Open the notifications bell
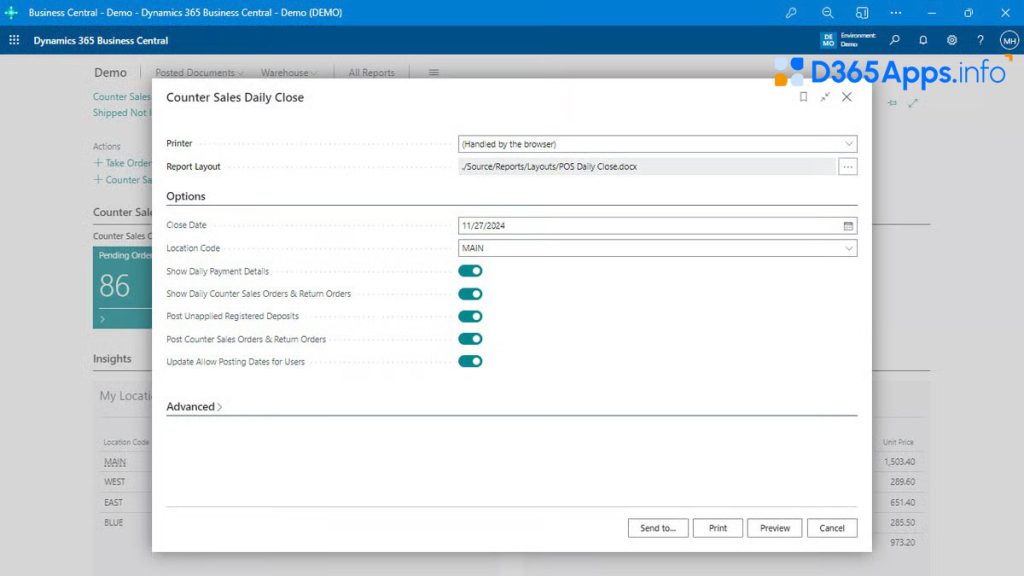Image resolution: width=1024 pixels, height=576 pixels. [x=923, y=40]
